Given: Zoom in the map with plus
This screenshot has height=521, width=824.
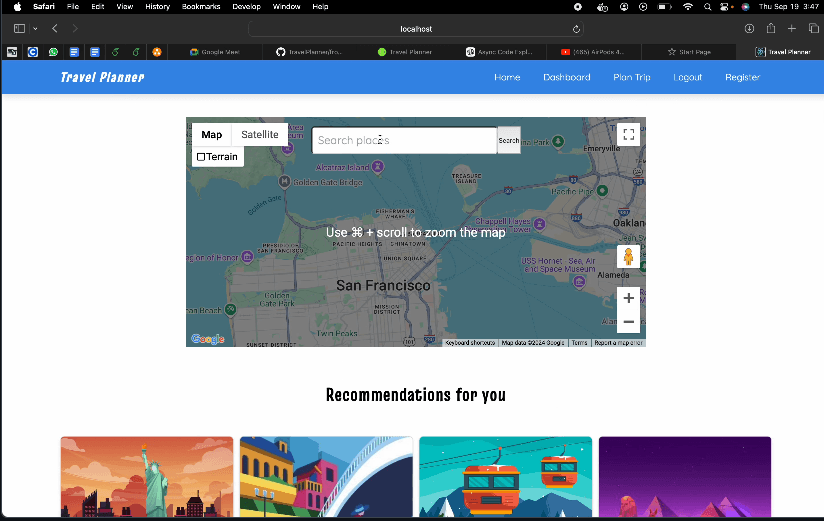Looking at the screenshot, I should pyautogui.click(x=629, y=298).
